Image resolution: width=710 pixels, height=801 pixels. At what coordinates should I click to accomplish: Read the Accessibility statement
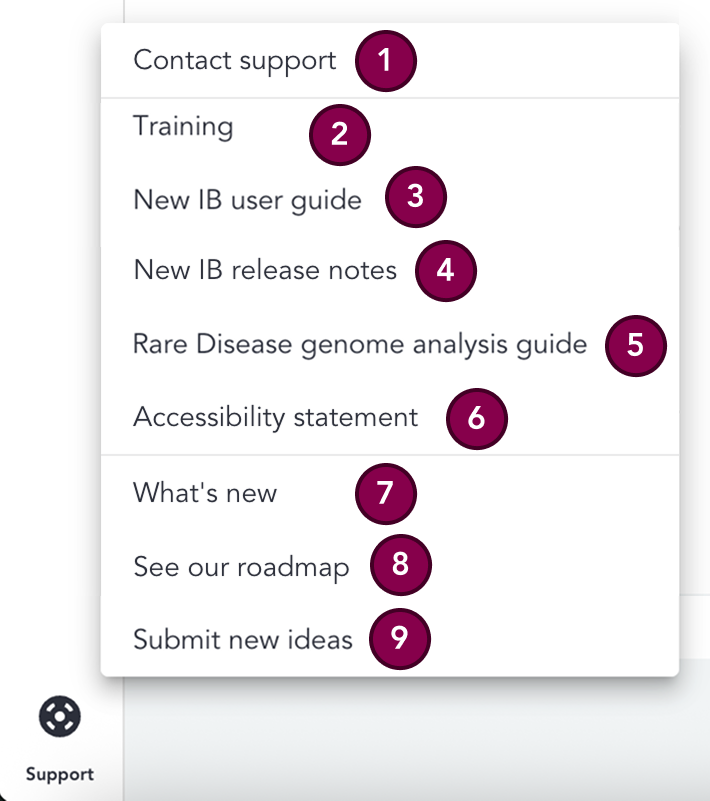(x=276, y=417)
